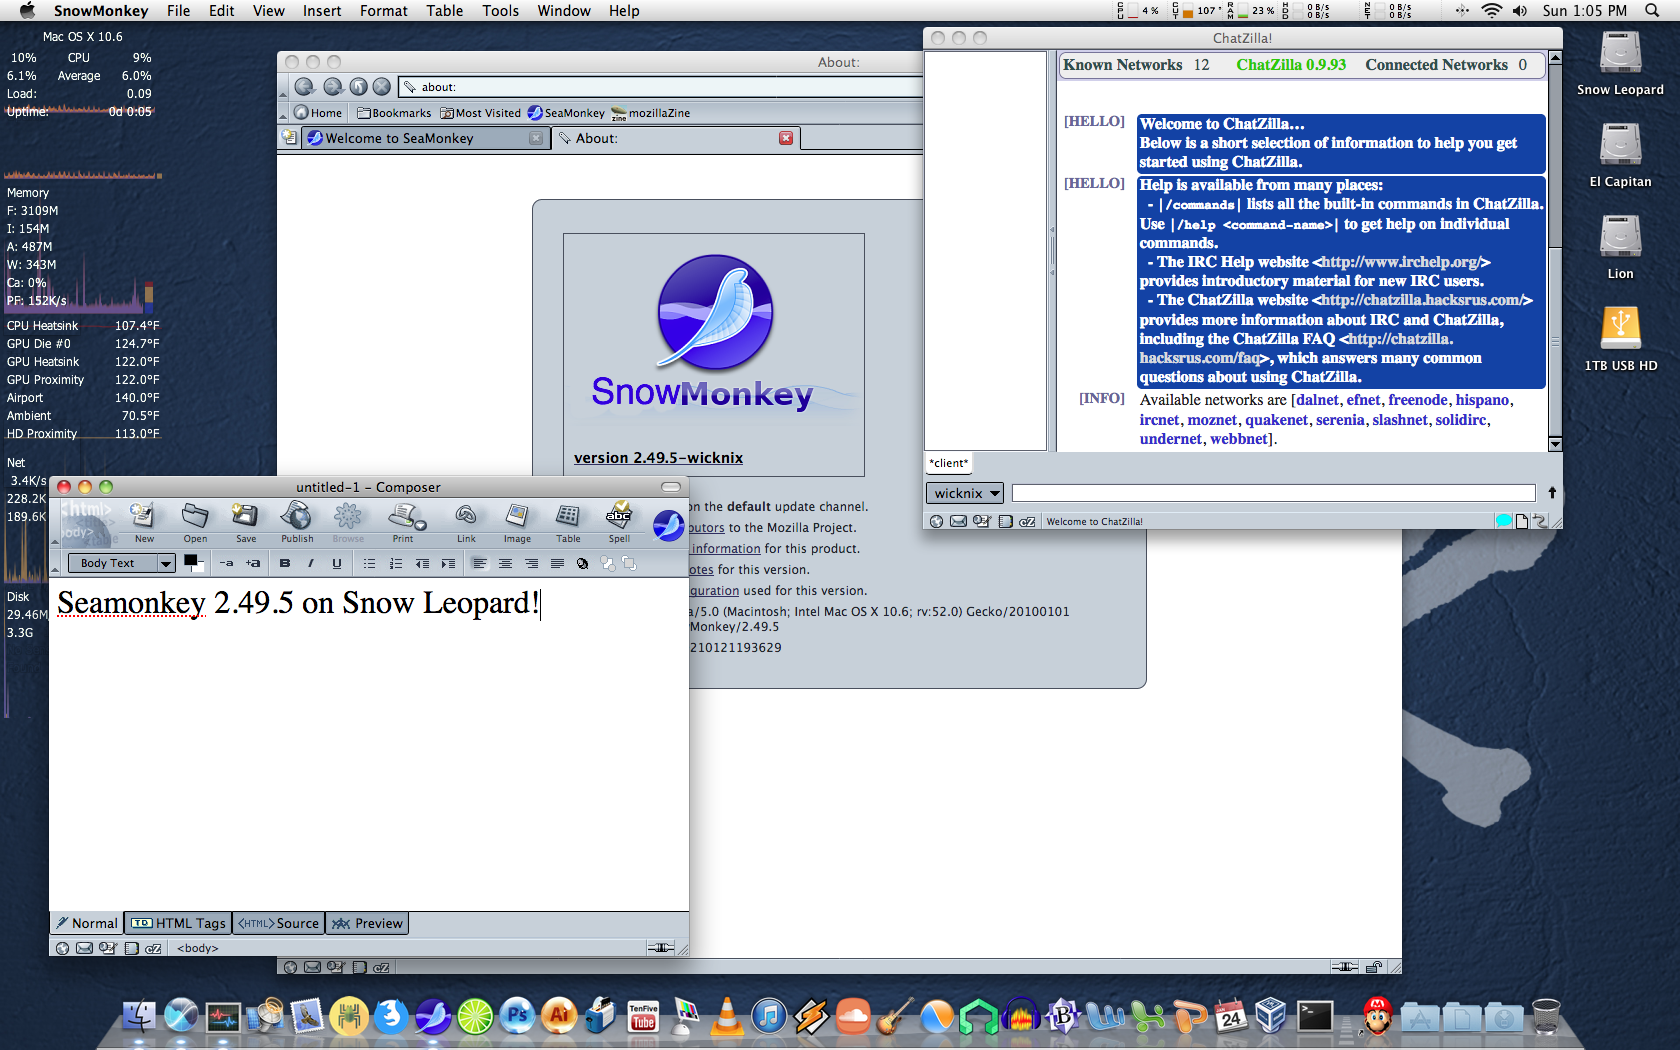The width and height of the screenshot is (1680, 1050).
Task: Open Photoshop from the Dock
Action: pos(518,1017)
